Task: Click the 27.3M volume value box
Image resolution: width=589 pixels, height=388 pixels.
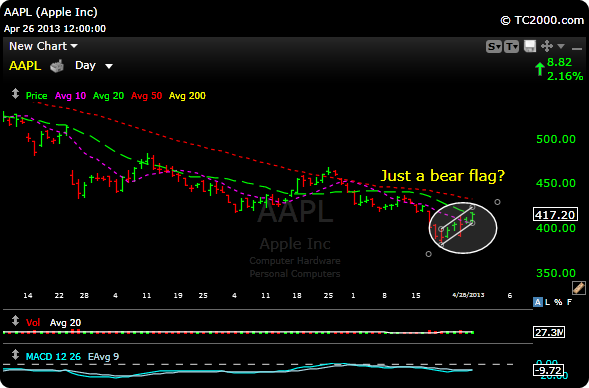Action: (549, 332)
